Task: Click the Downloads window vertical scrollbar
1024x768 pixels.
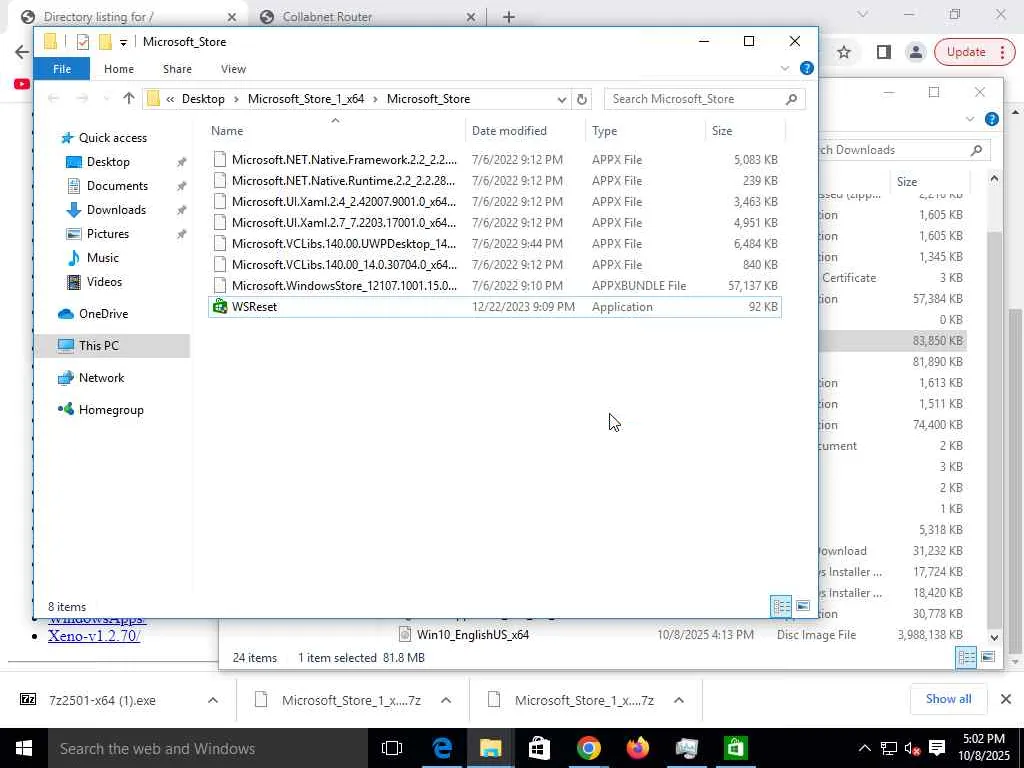Action: pos(994,428)
